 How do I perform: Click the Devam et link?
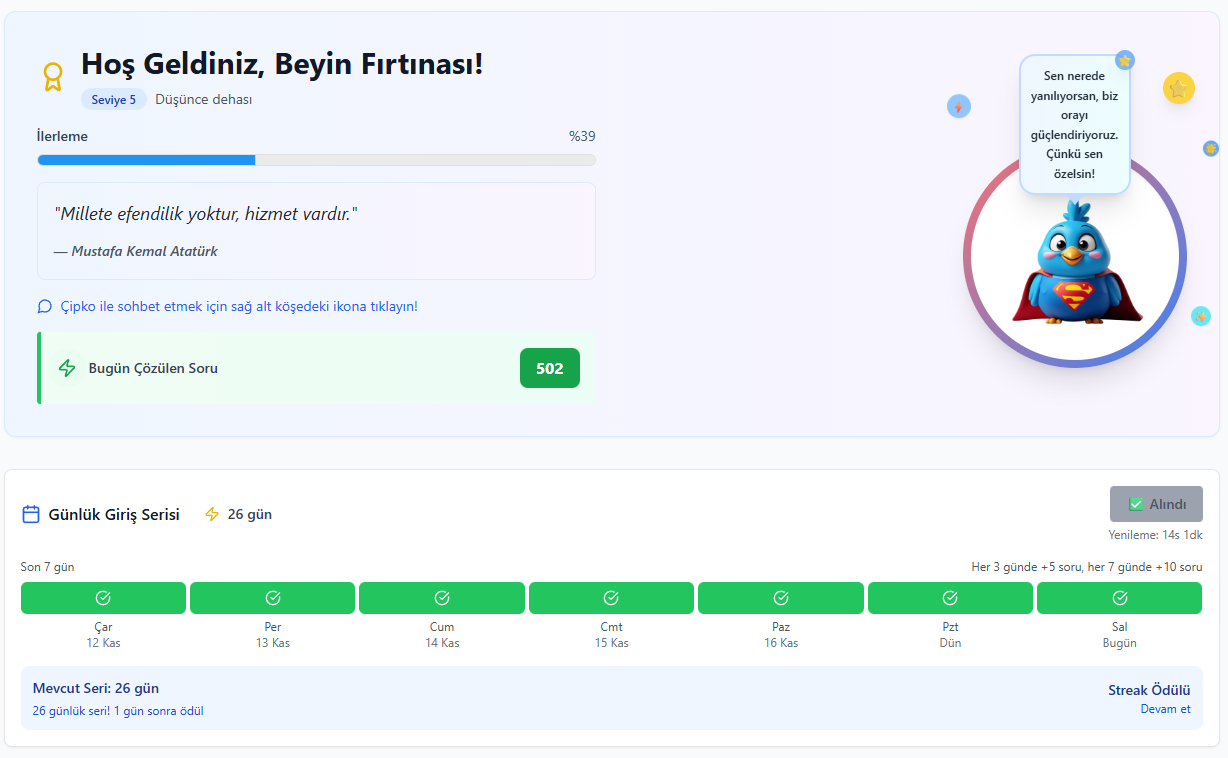coord(1166,709)
